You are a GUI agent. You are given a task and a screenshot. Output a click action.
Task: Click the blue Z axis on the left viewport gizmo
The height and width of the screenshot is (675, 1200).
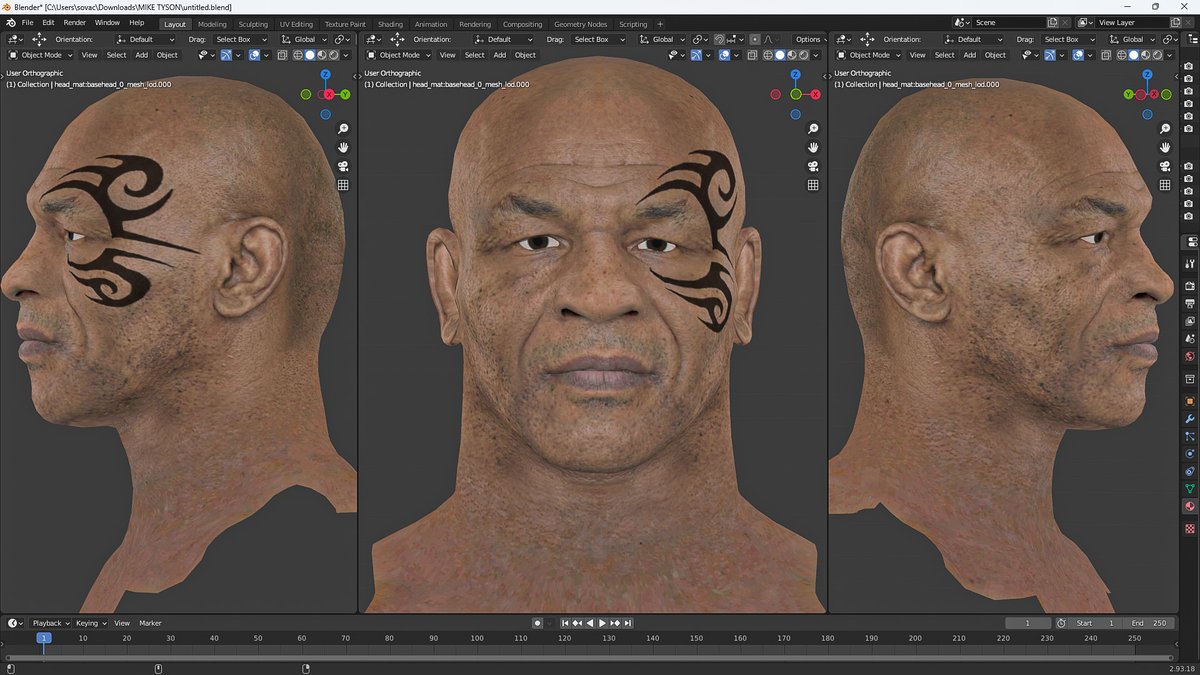coord(325,75)
